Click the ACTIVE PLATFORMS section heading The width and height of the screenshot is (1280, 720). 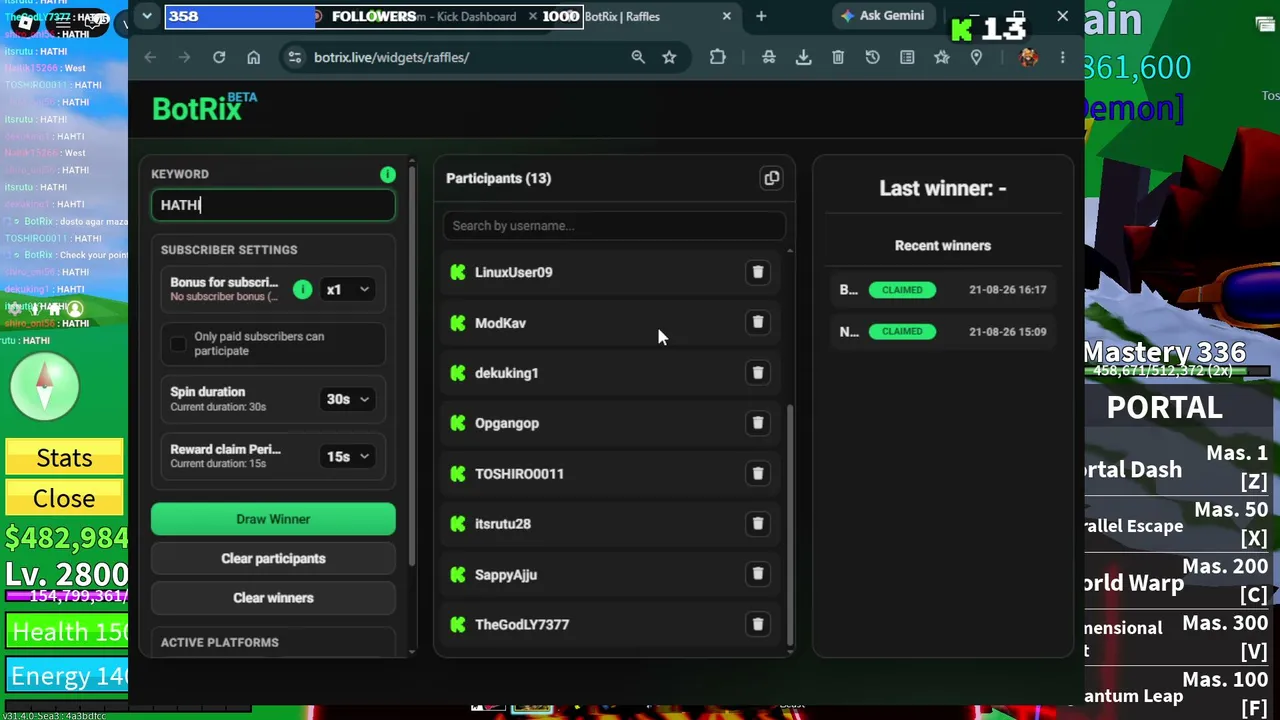[x=220, y=642]
